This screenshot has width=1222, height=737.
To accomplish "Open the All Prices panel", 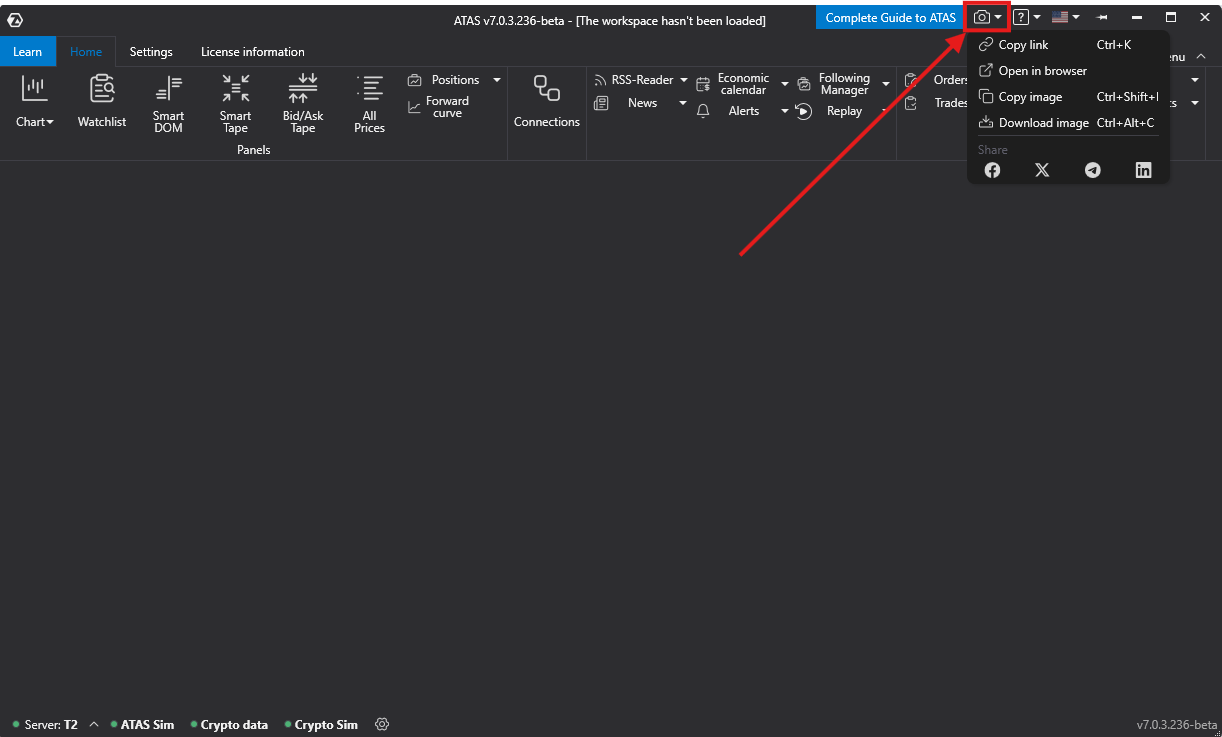I will (x=369, y=104).
